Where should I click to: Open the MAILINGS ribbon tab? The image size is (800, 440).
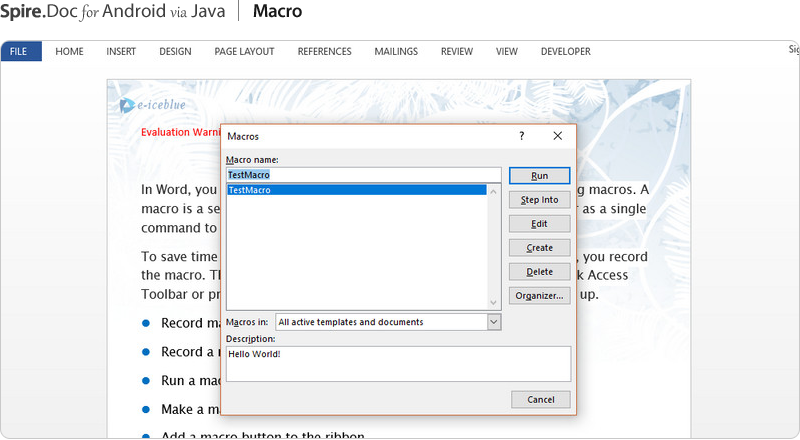tap(396, 52)
